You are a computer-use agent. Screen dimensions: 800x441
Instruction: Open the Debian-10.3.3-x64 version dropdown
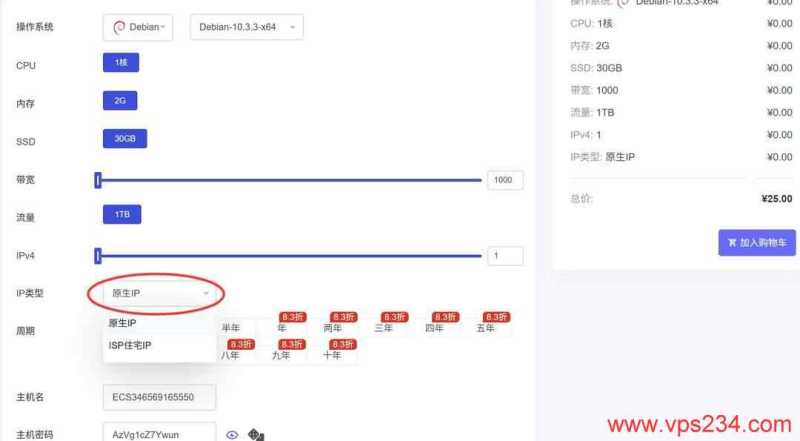(247, 27)
